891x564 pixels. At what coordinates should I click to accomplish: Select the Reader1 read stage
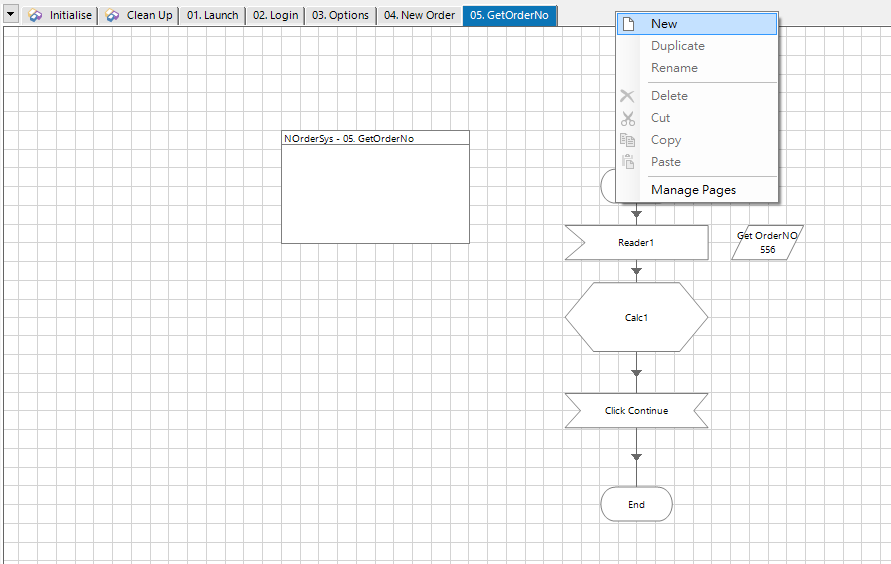pyautogui.click(x=636, y=243)
